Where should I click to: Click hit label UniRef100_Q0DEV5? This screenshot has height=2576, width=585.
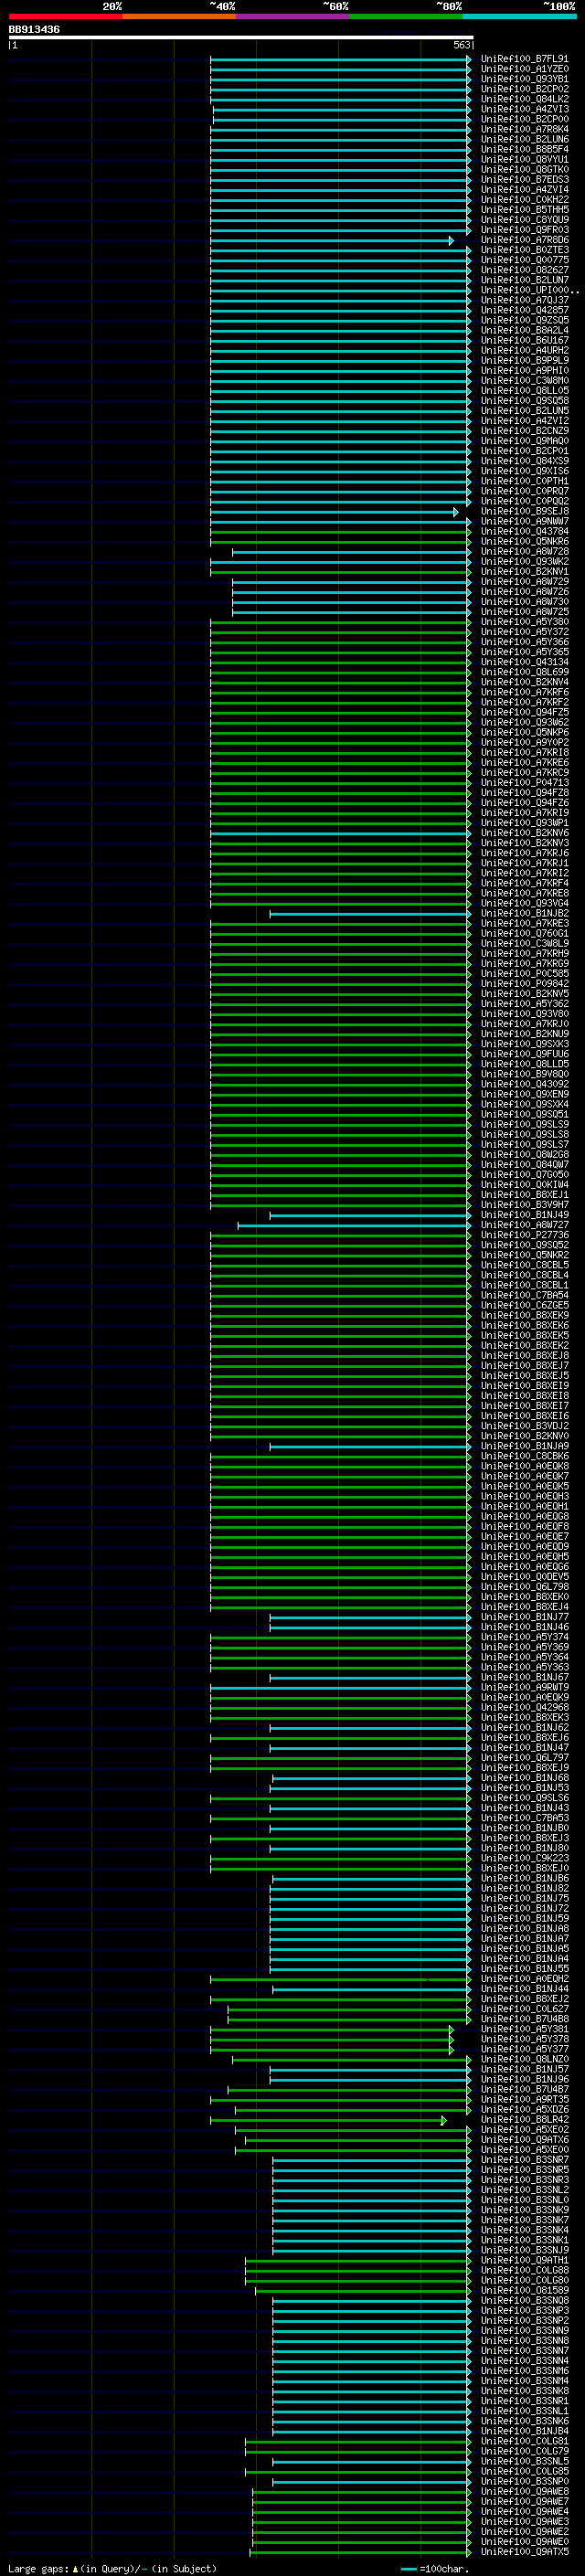point(525,1577)
